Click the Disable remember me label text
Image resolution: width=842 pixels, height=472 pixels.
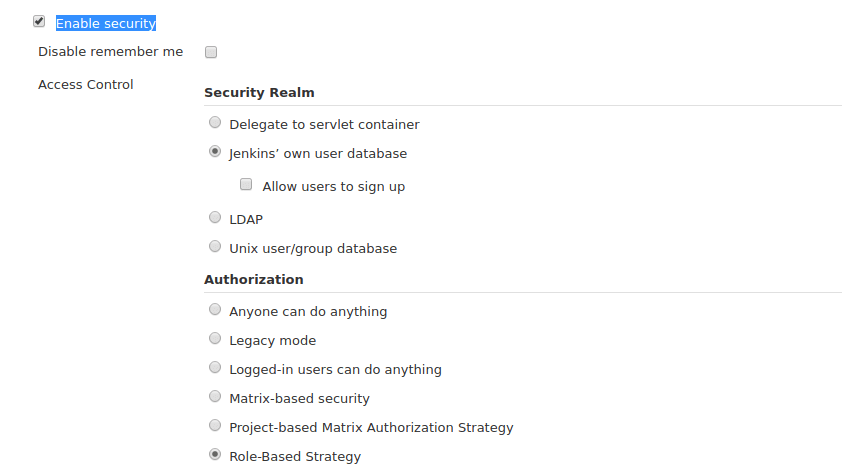click(111, 52)
